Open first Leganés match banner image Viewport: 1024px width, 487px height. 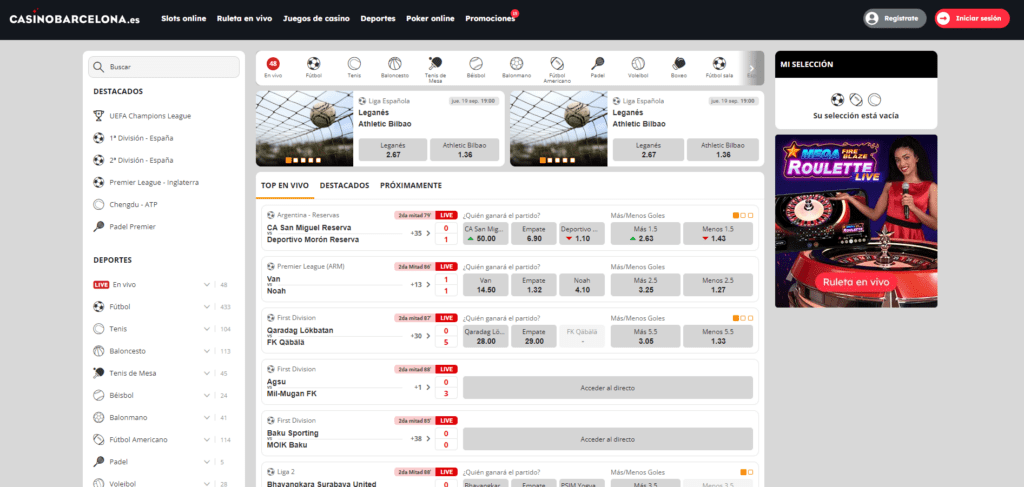(304, 129)
